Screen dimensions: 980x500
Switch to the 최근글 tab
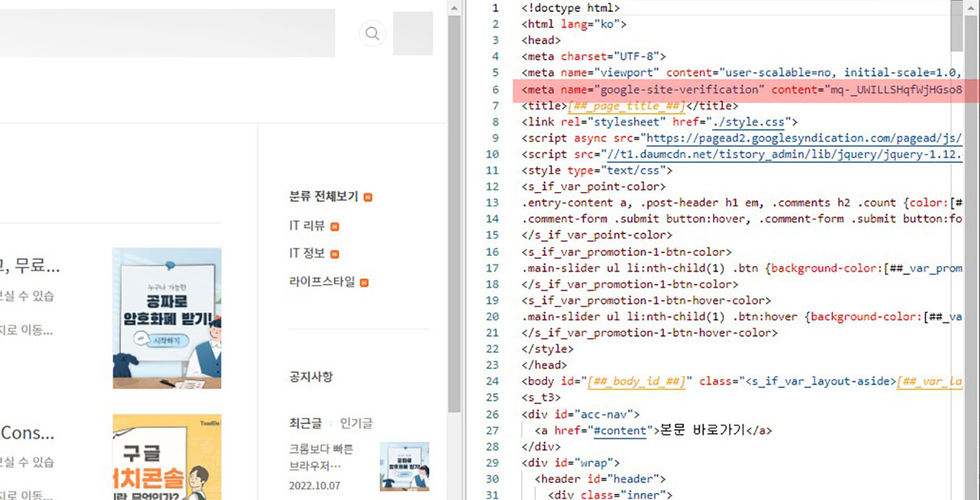coord(305,424)
